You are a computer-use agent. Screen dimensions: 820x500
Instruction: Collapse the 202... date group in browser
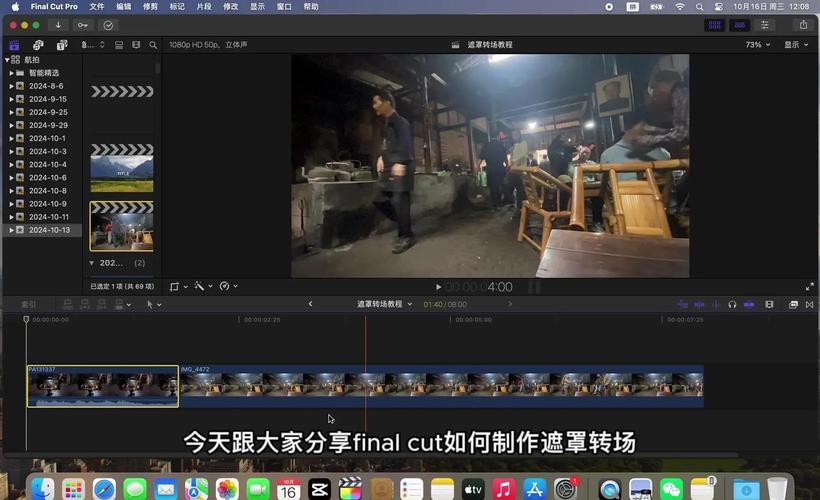[92, 263]
